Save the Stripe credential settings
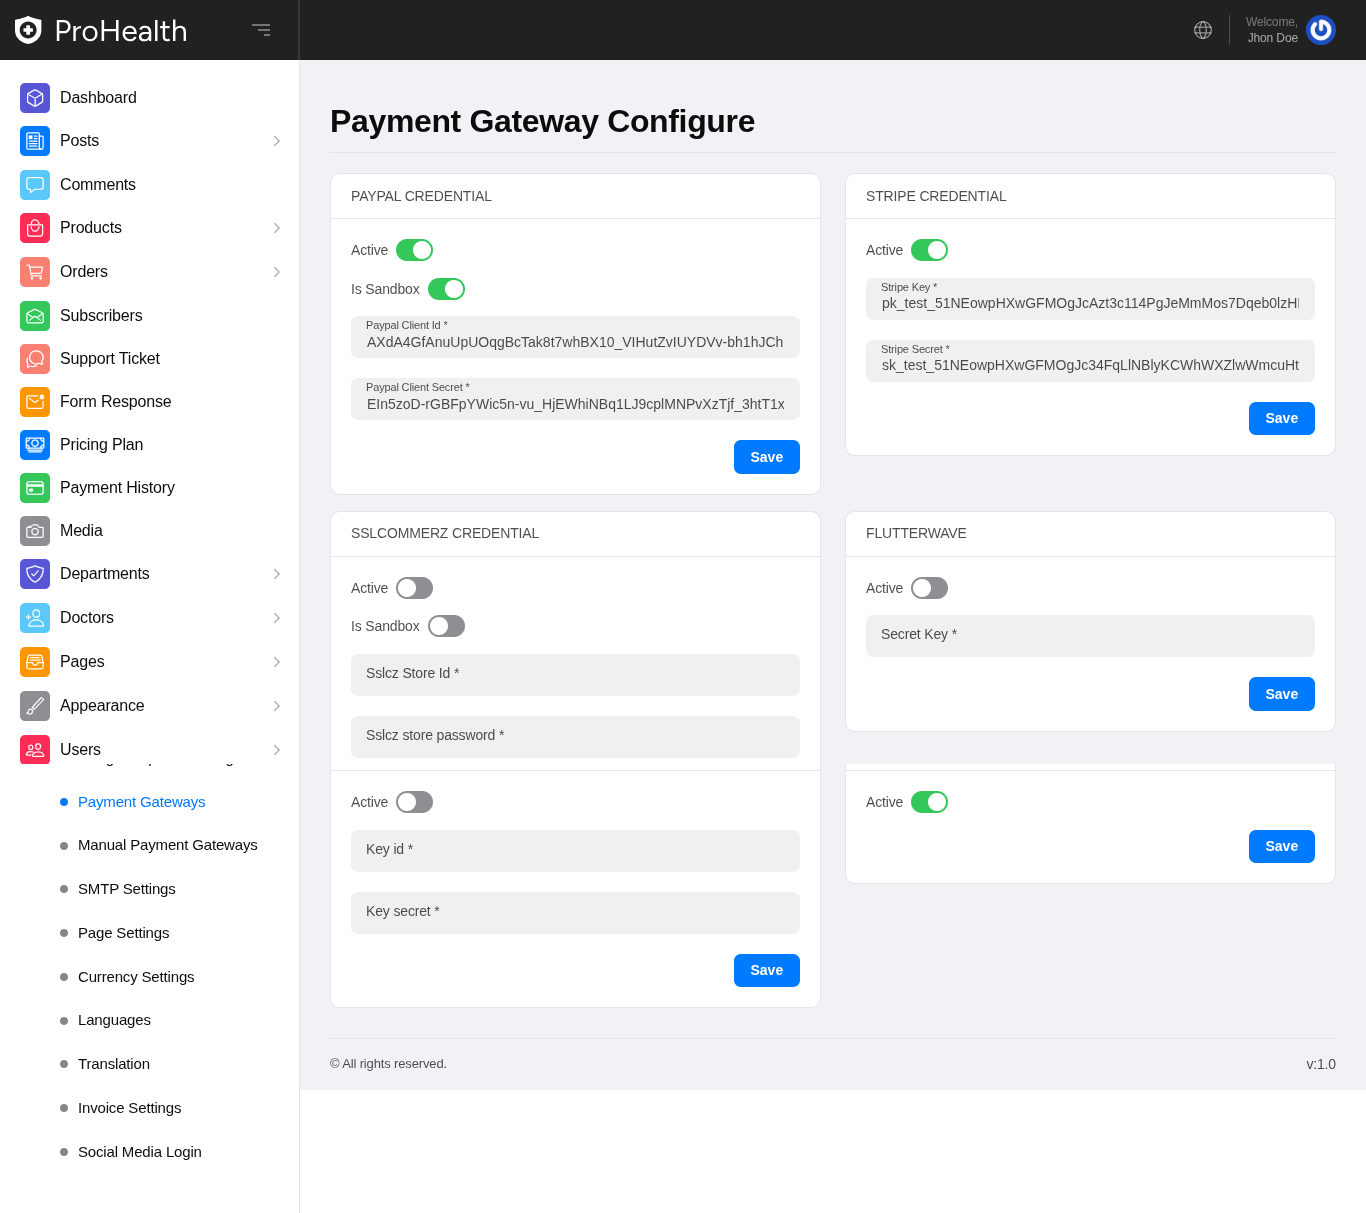This screenshot has height=1213, width=1366. click(x=1281, y=418)
